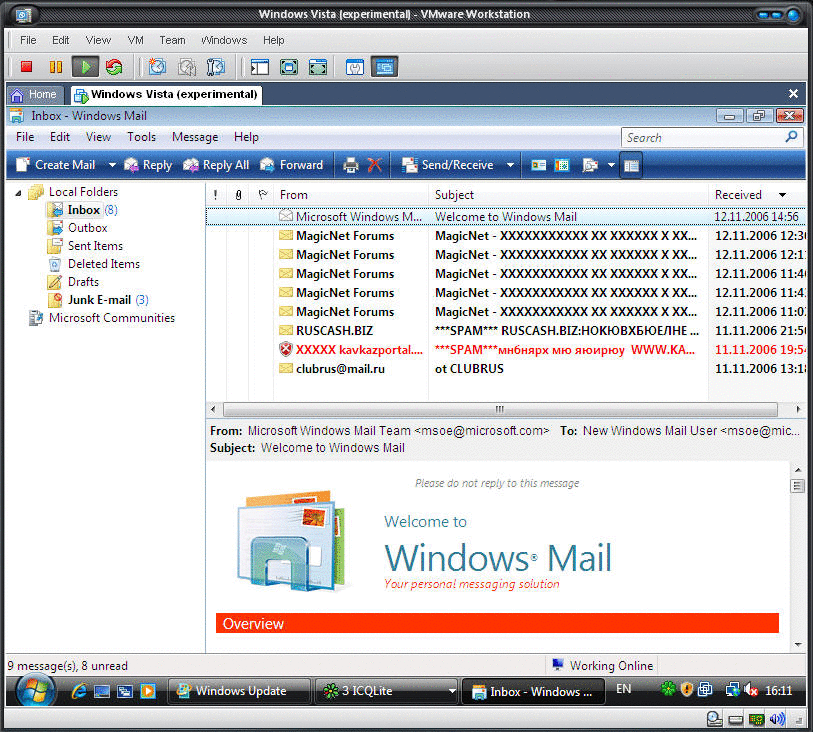Open the Send/Receive dropdown arrow
Image resolution: width=813 pixels, height=732 pixels.
pyautogui.click(x=510, y=165)
